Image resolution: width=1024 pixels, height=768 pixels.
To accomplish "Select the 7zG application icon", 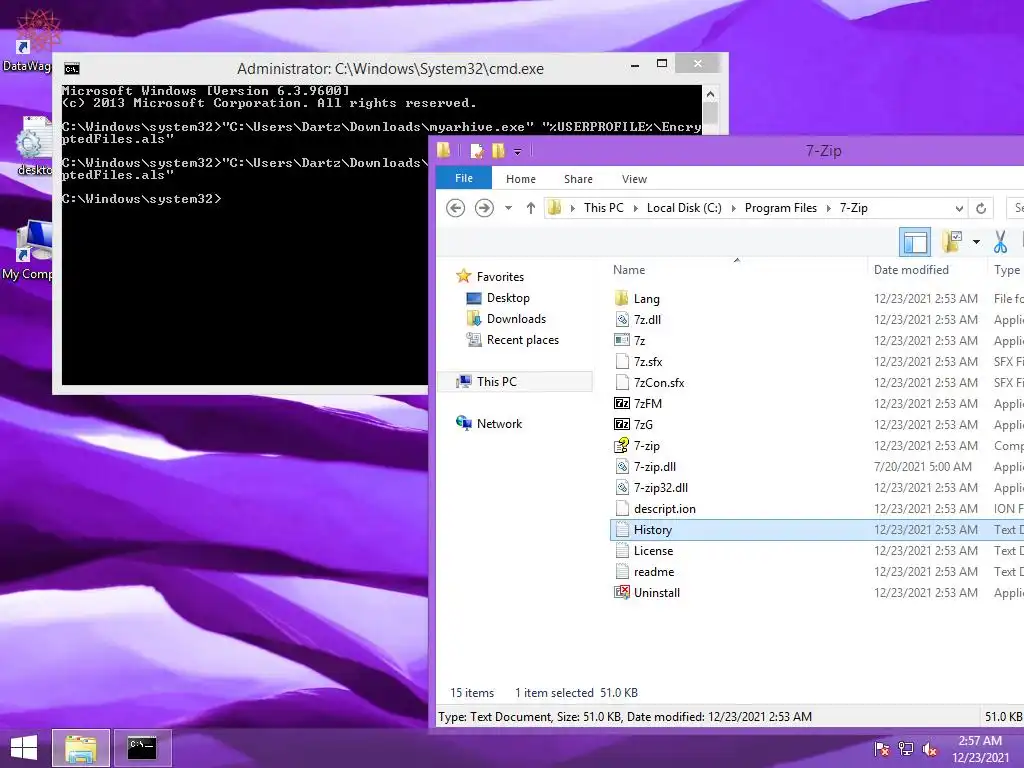I will tap(622, 424).
